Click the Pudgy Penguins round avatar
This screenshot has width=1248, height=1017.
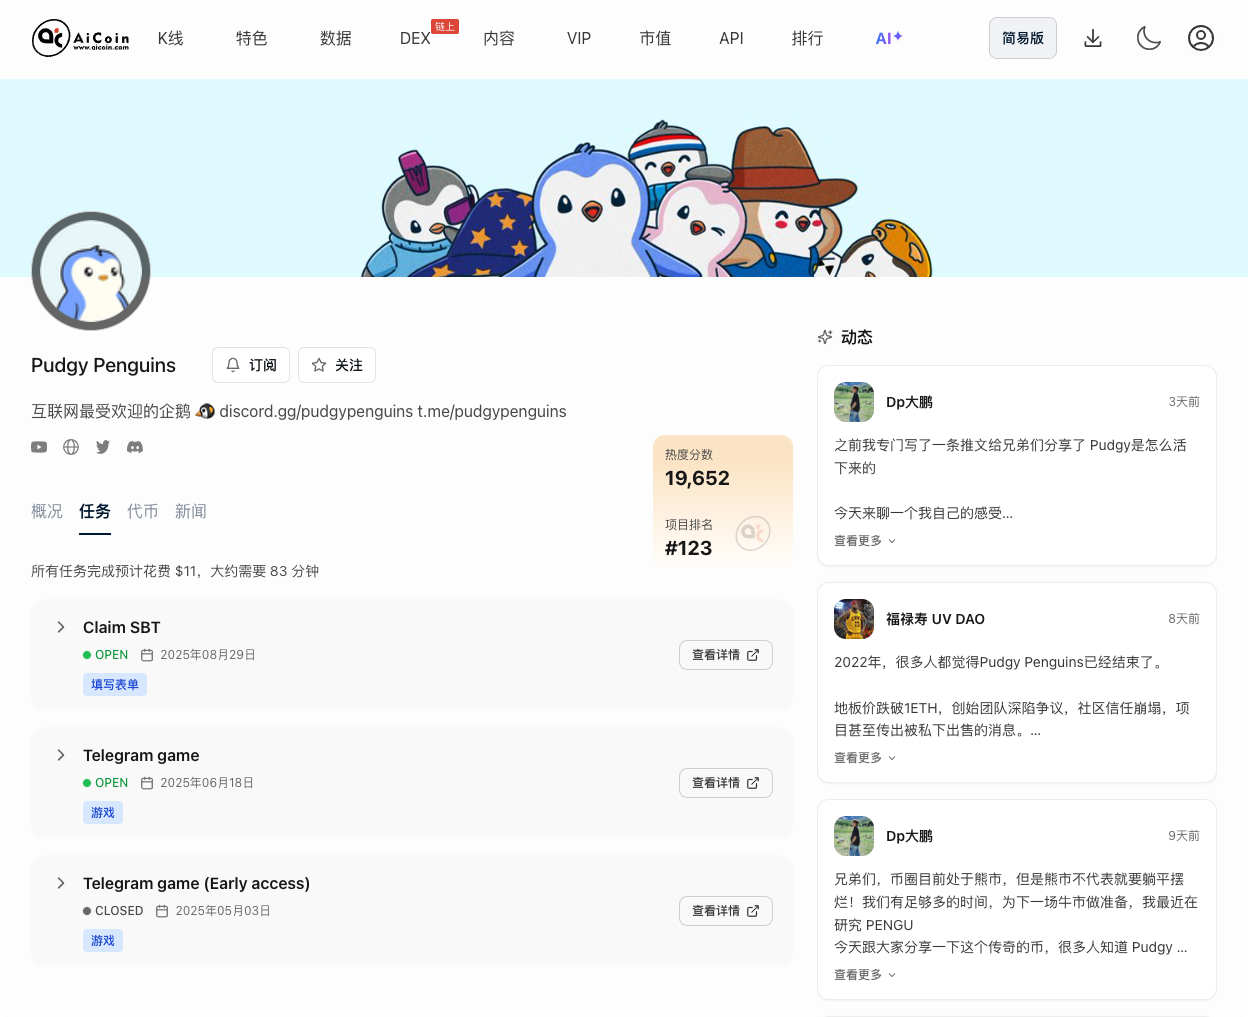(91, 271)
